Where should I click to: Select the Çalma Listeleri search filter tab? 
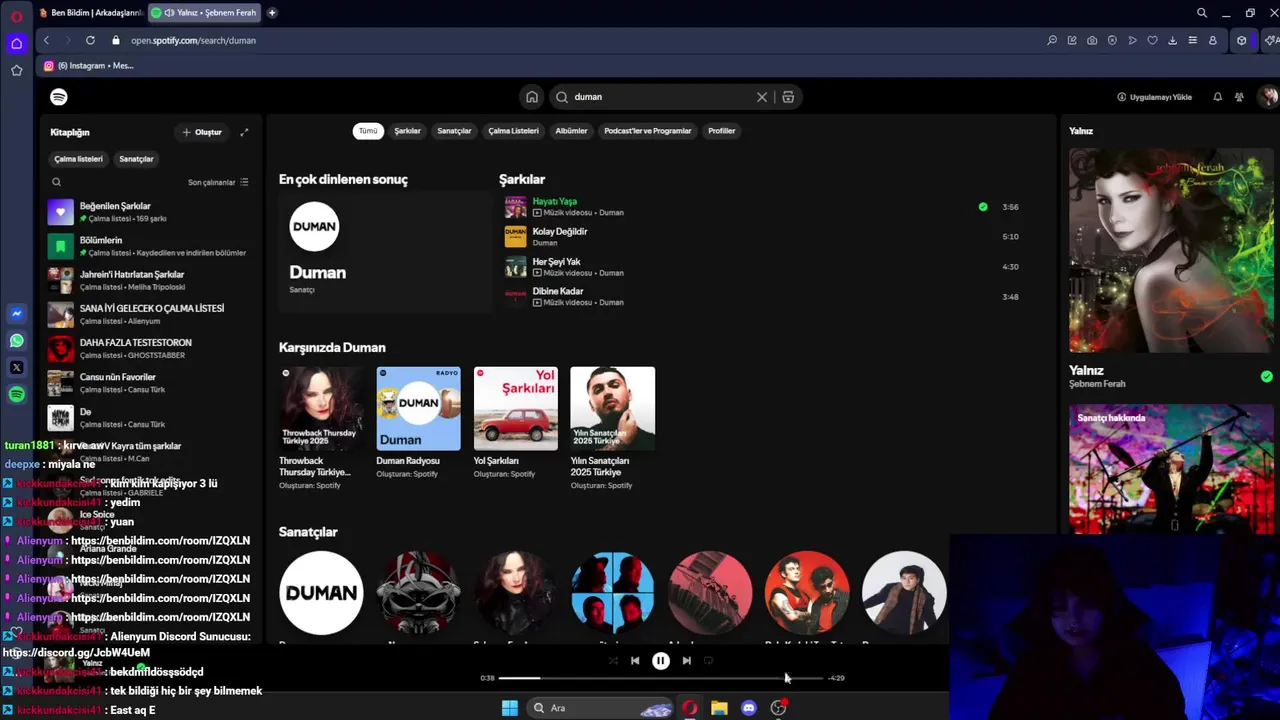pyautogui.click(x=513, y=131)
